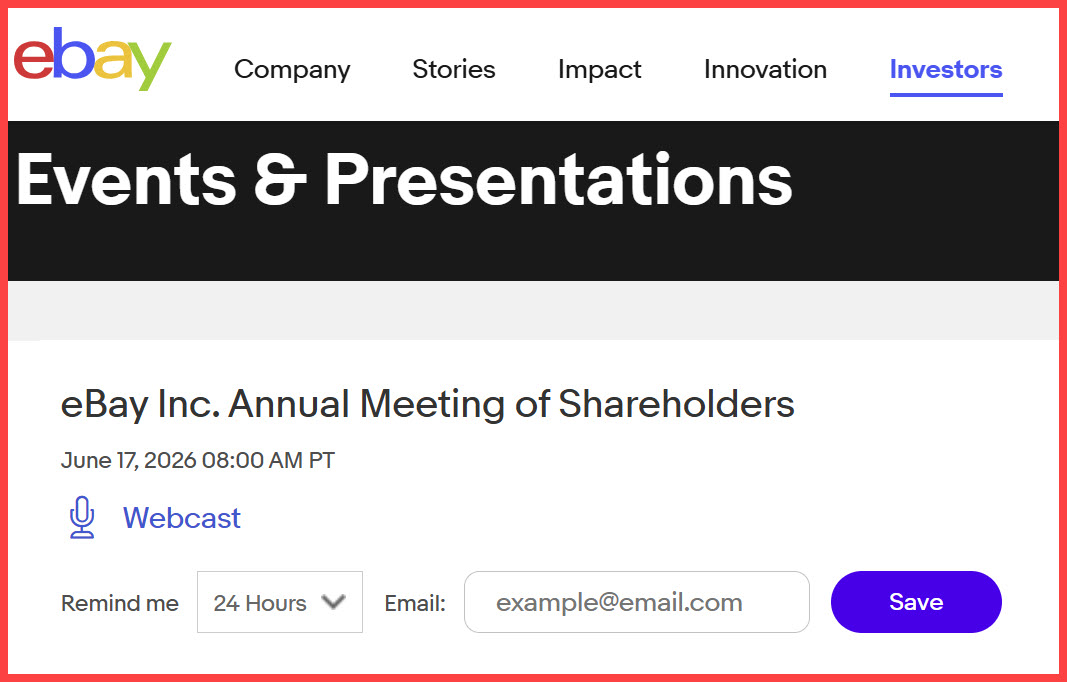Click the Events & Presentations heading

[404, 180]
